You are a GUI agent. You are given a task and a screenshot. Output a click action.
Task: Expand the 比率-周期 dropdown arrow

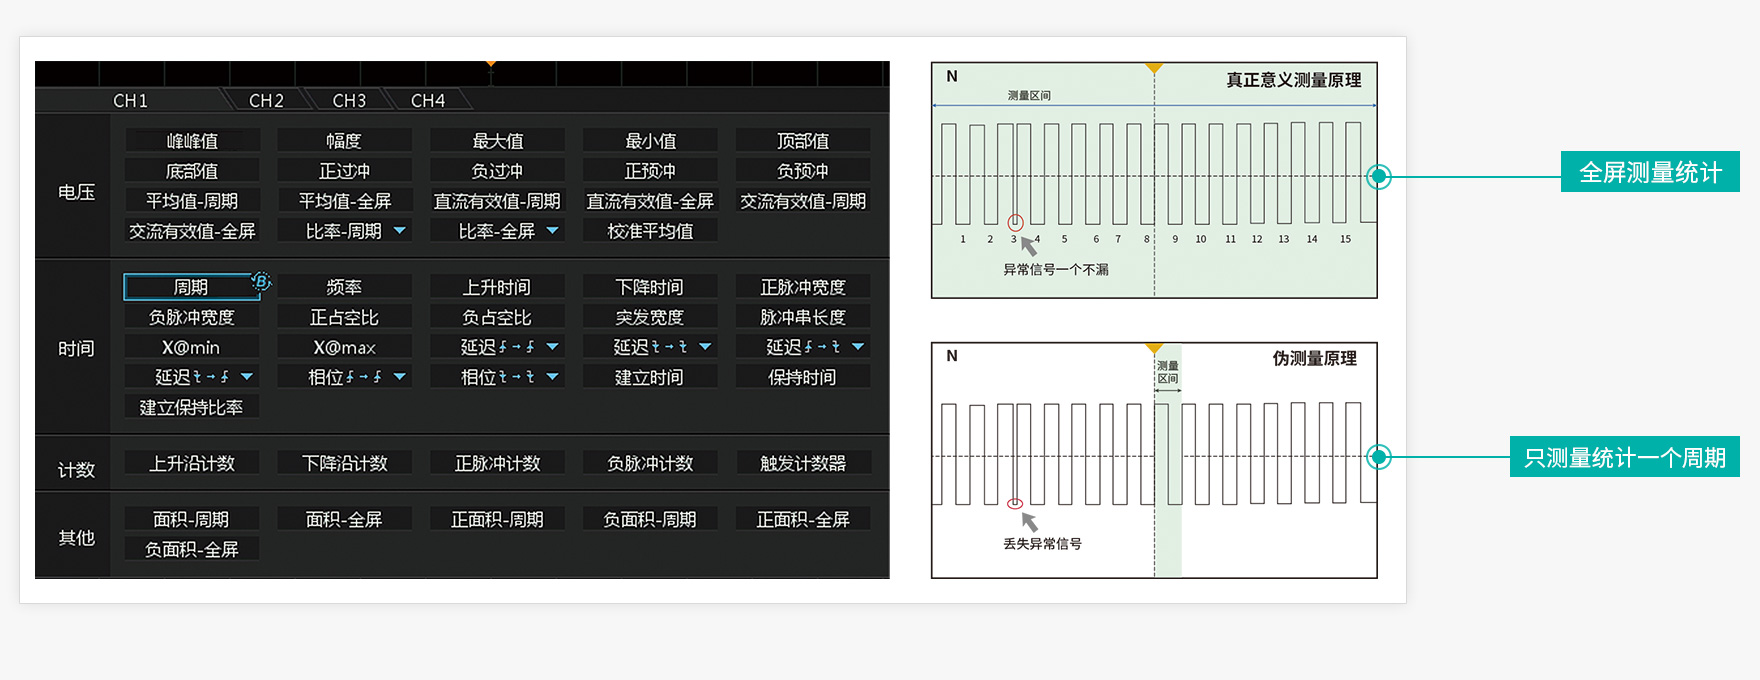click(400, 231)
